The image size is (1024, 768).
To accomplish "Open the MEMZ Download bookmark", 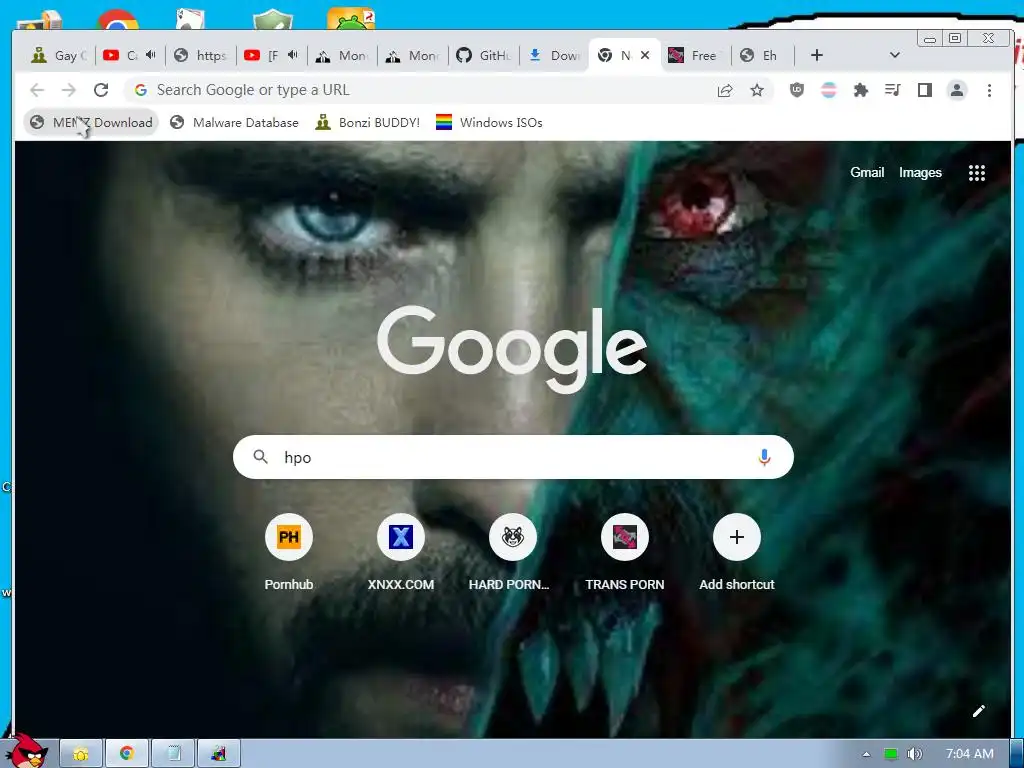I will point(91,123).
